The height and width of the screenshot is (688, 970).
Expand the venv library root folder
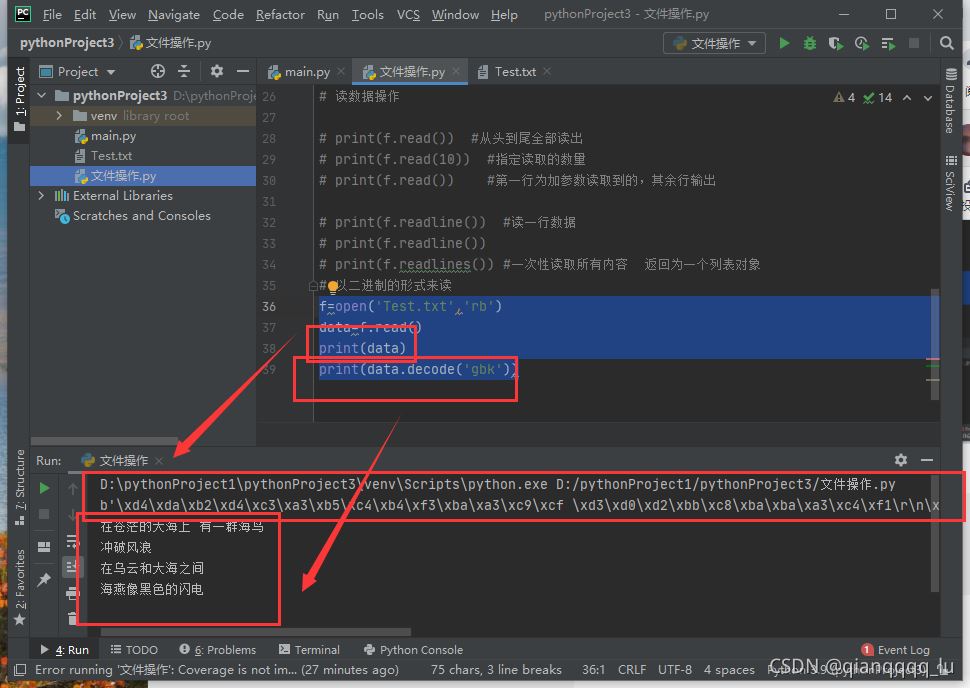(60, 116)
